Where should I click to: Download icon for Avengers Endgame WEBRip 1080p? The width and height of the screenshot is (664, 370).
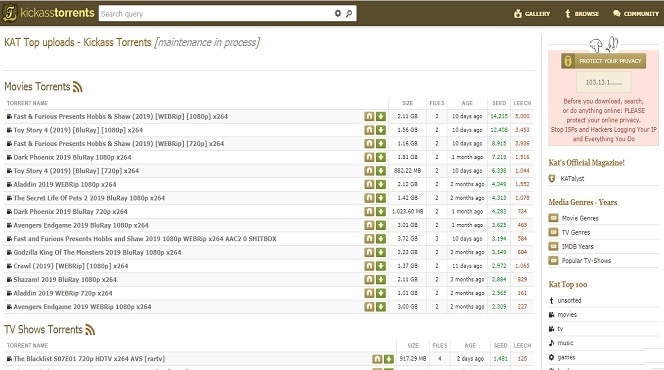pyautogui.click(x=381, y=306)
